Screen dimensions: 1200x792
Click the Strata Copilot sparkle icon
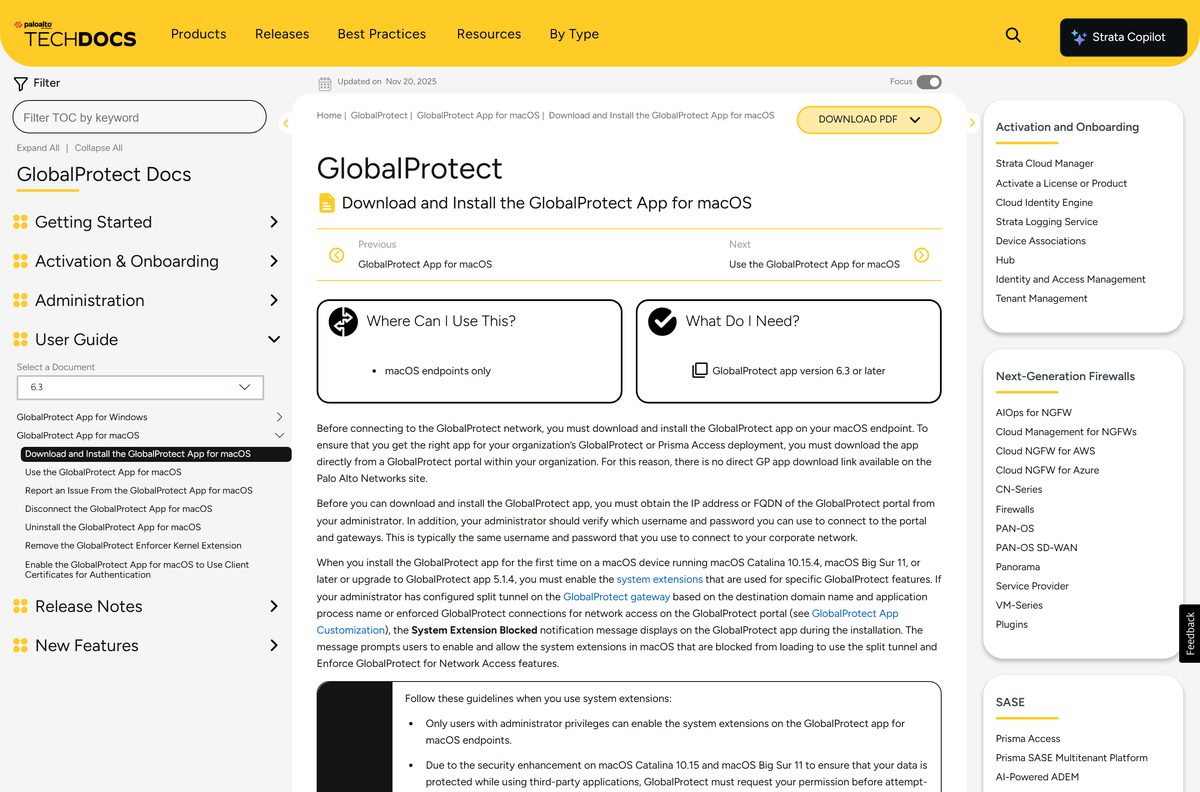click(x=1078, y=37)
